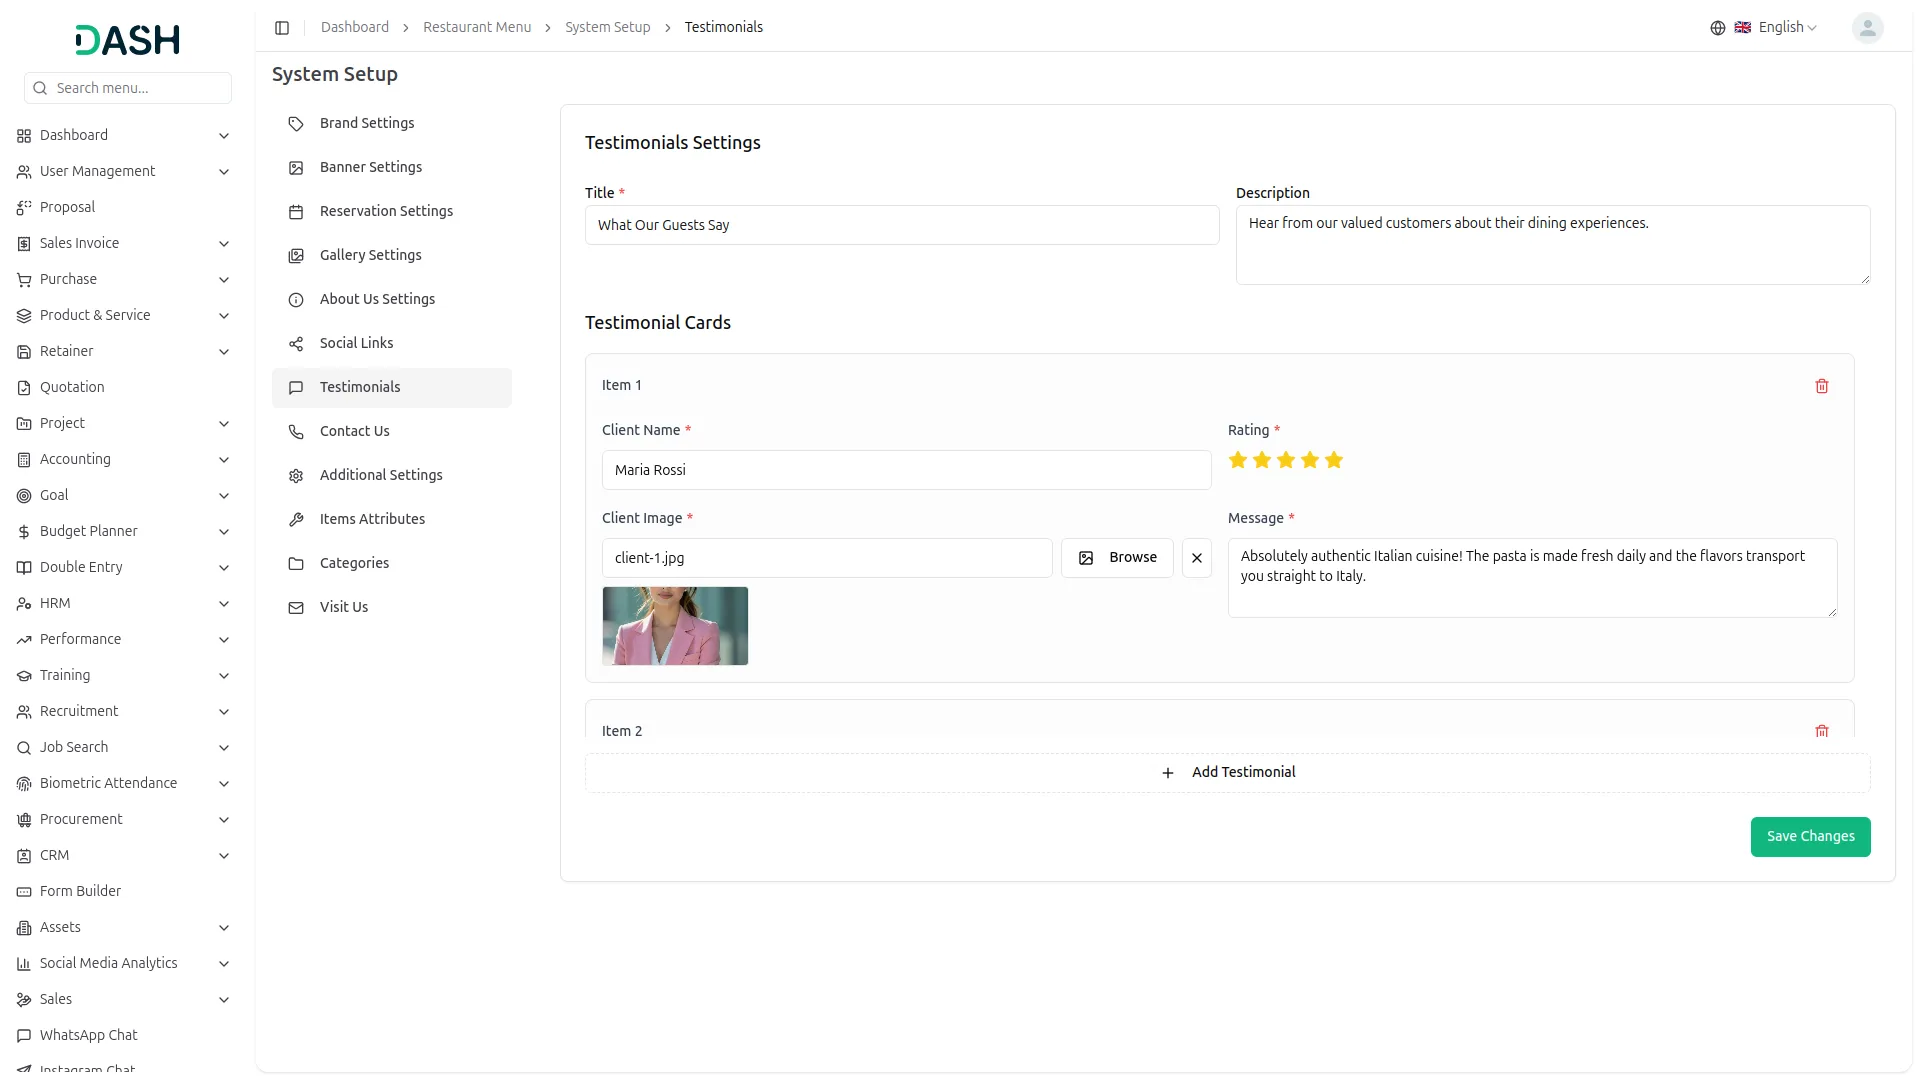This screenshot has width=1920, height=1080.
Task: Click the Save Changes button
Action: (x=1809, y=837)
